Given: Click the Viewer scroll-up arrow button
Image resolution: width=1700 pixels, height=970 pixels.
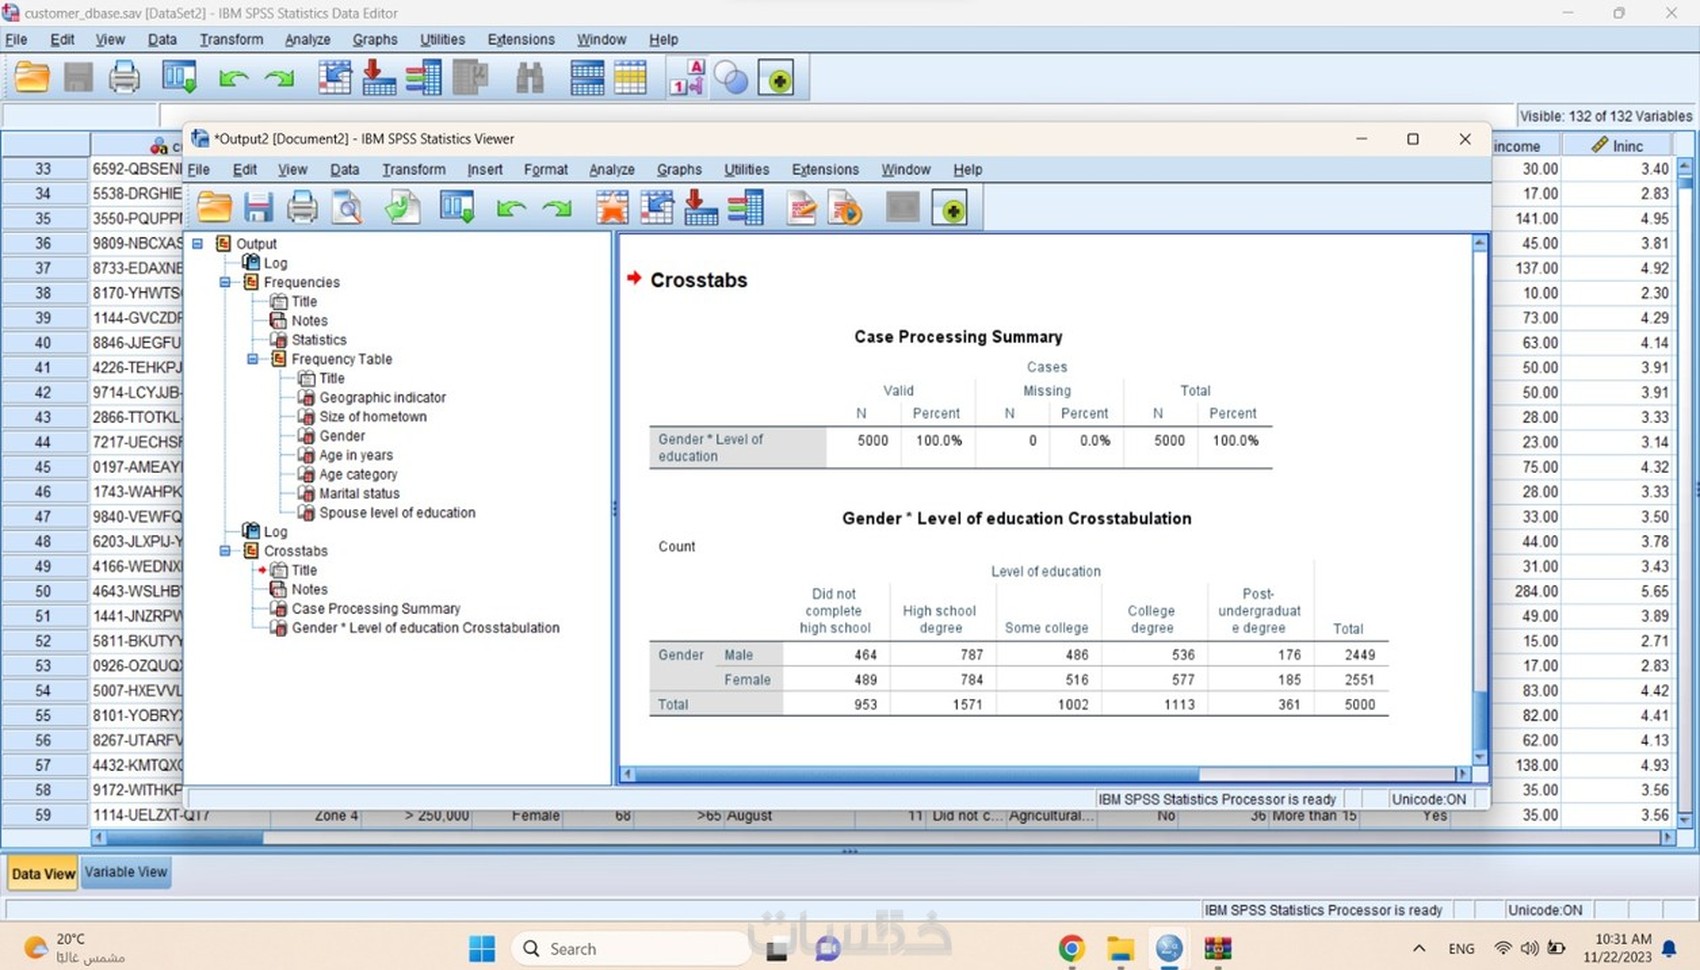Looking at the screenshot, I should coord(1480,243).
